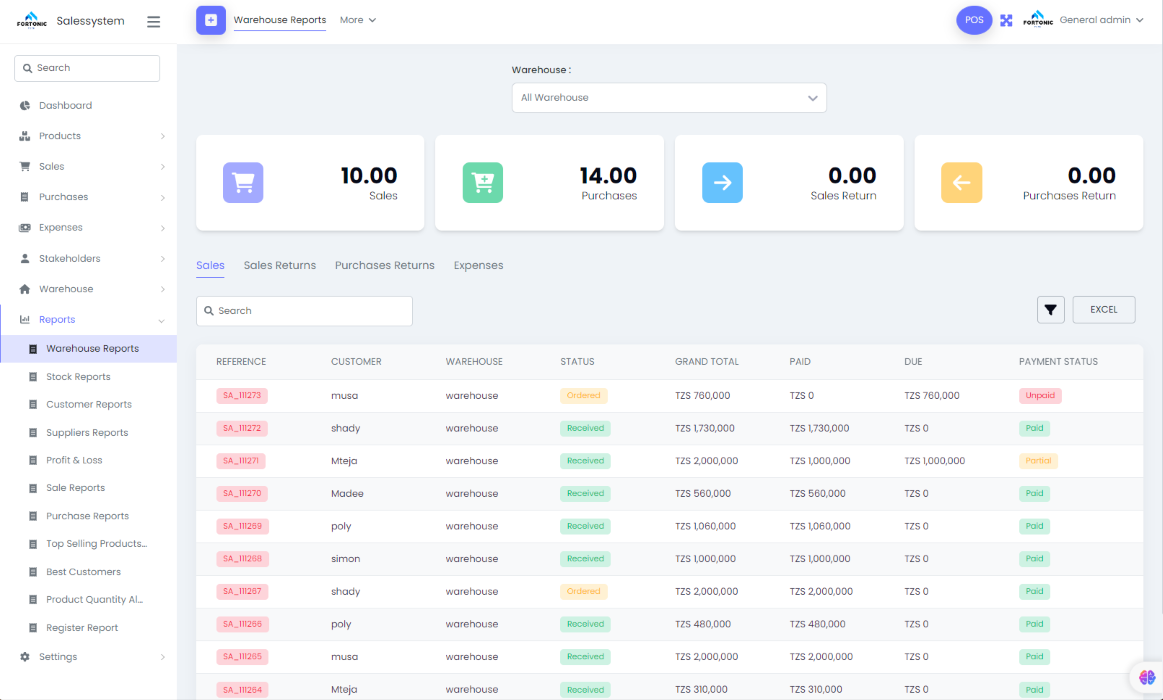
Task: Expand the More menu in top bar
Action: tap(357, 20)
